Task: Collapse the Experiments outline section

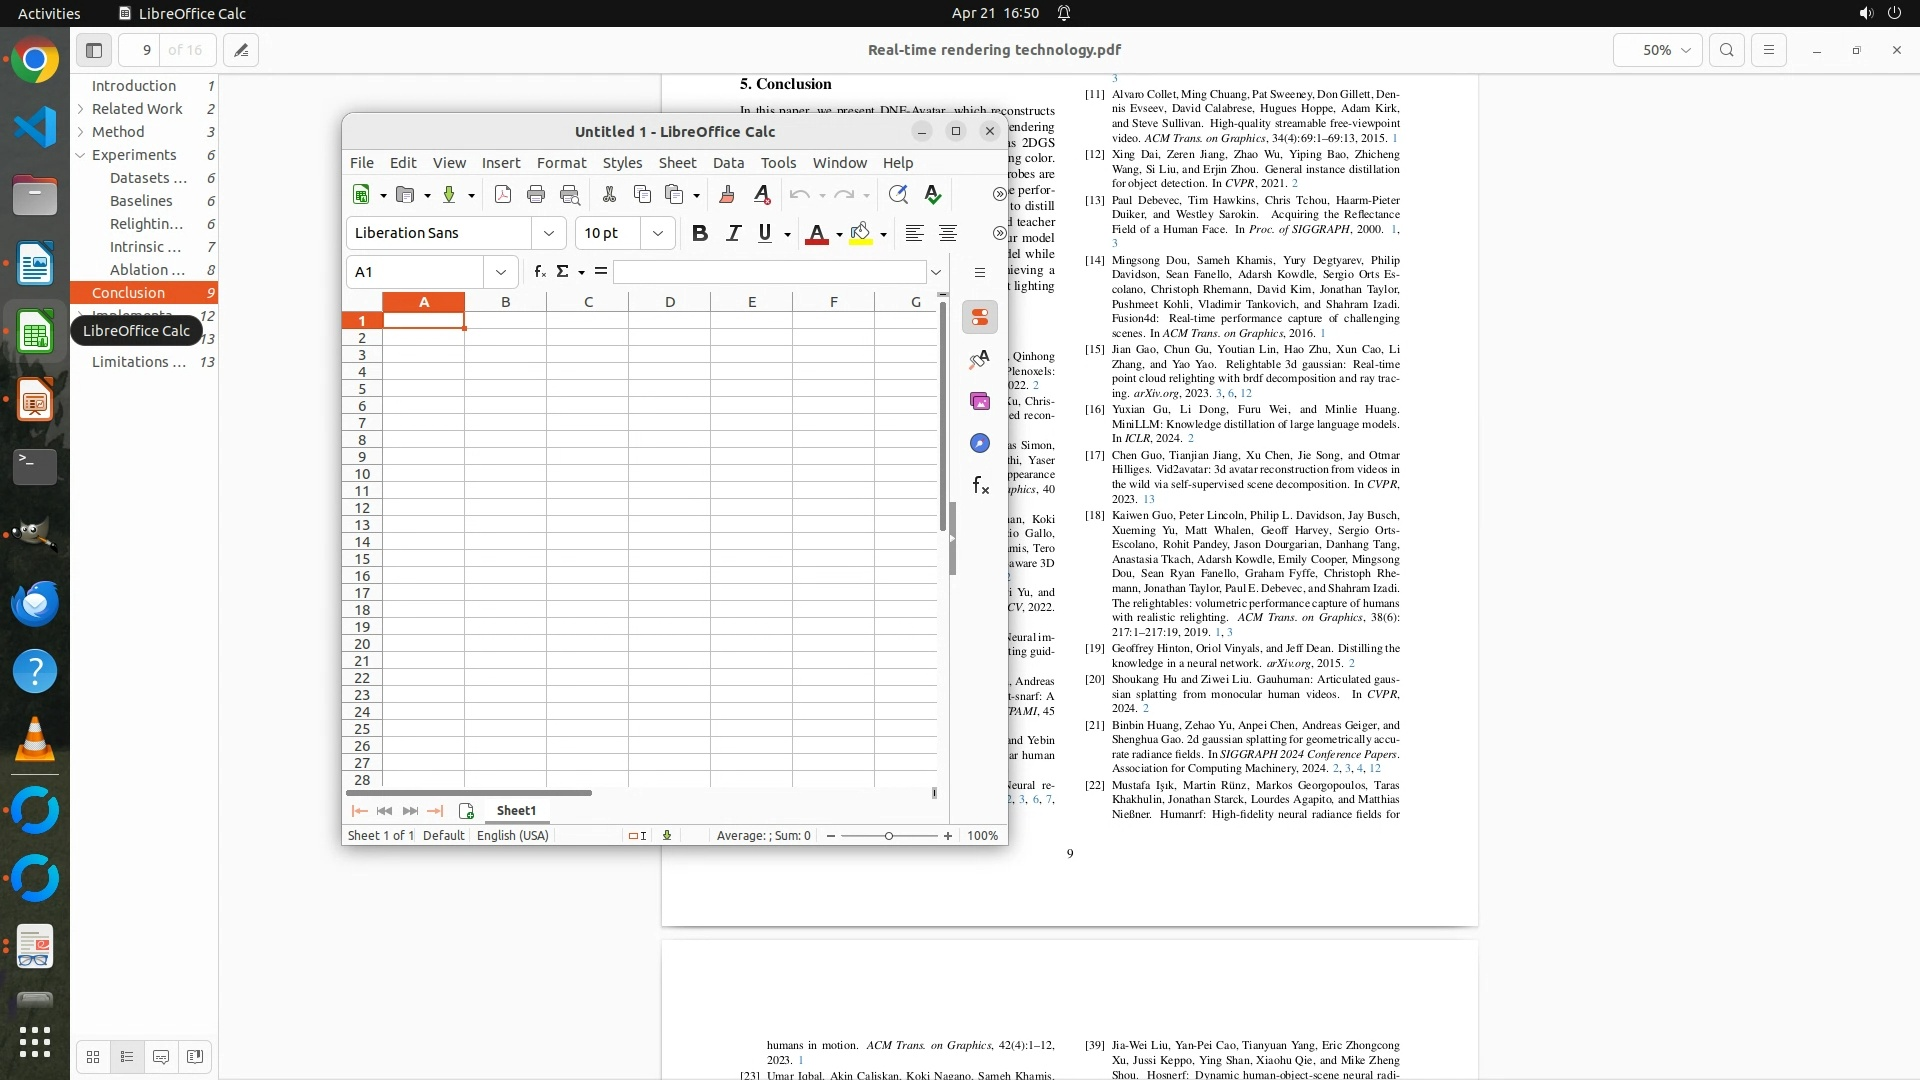Action: (80, 155)
